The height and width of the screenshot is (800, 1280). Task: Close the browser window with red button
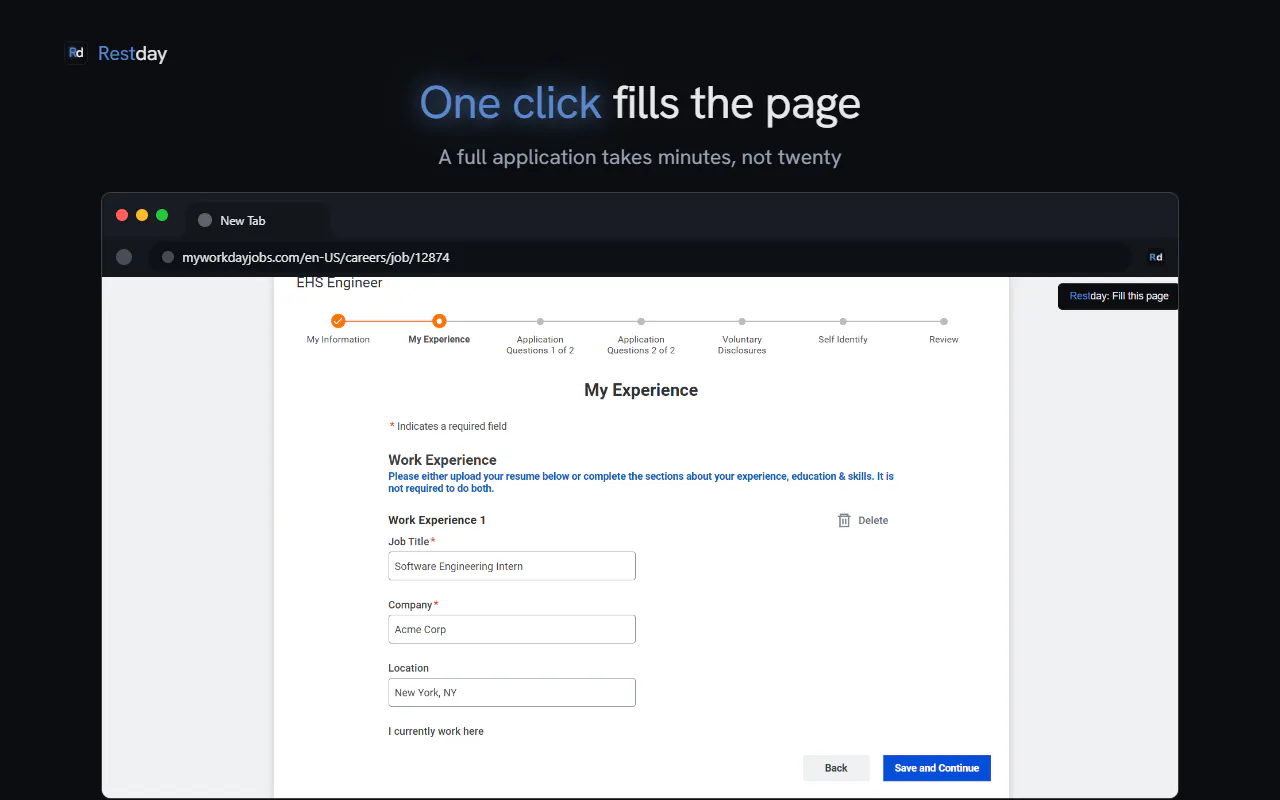coord(122,215)
